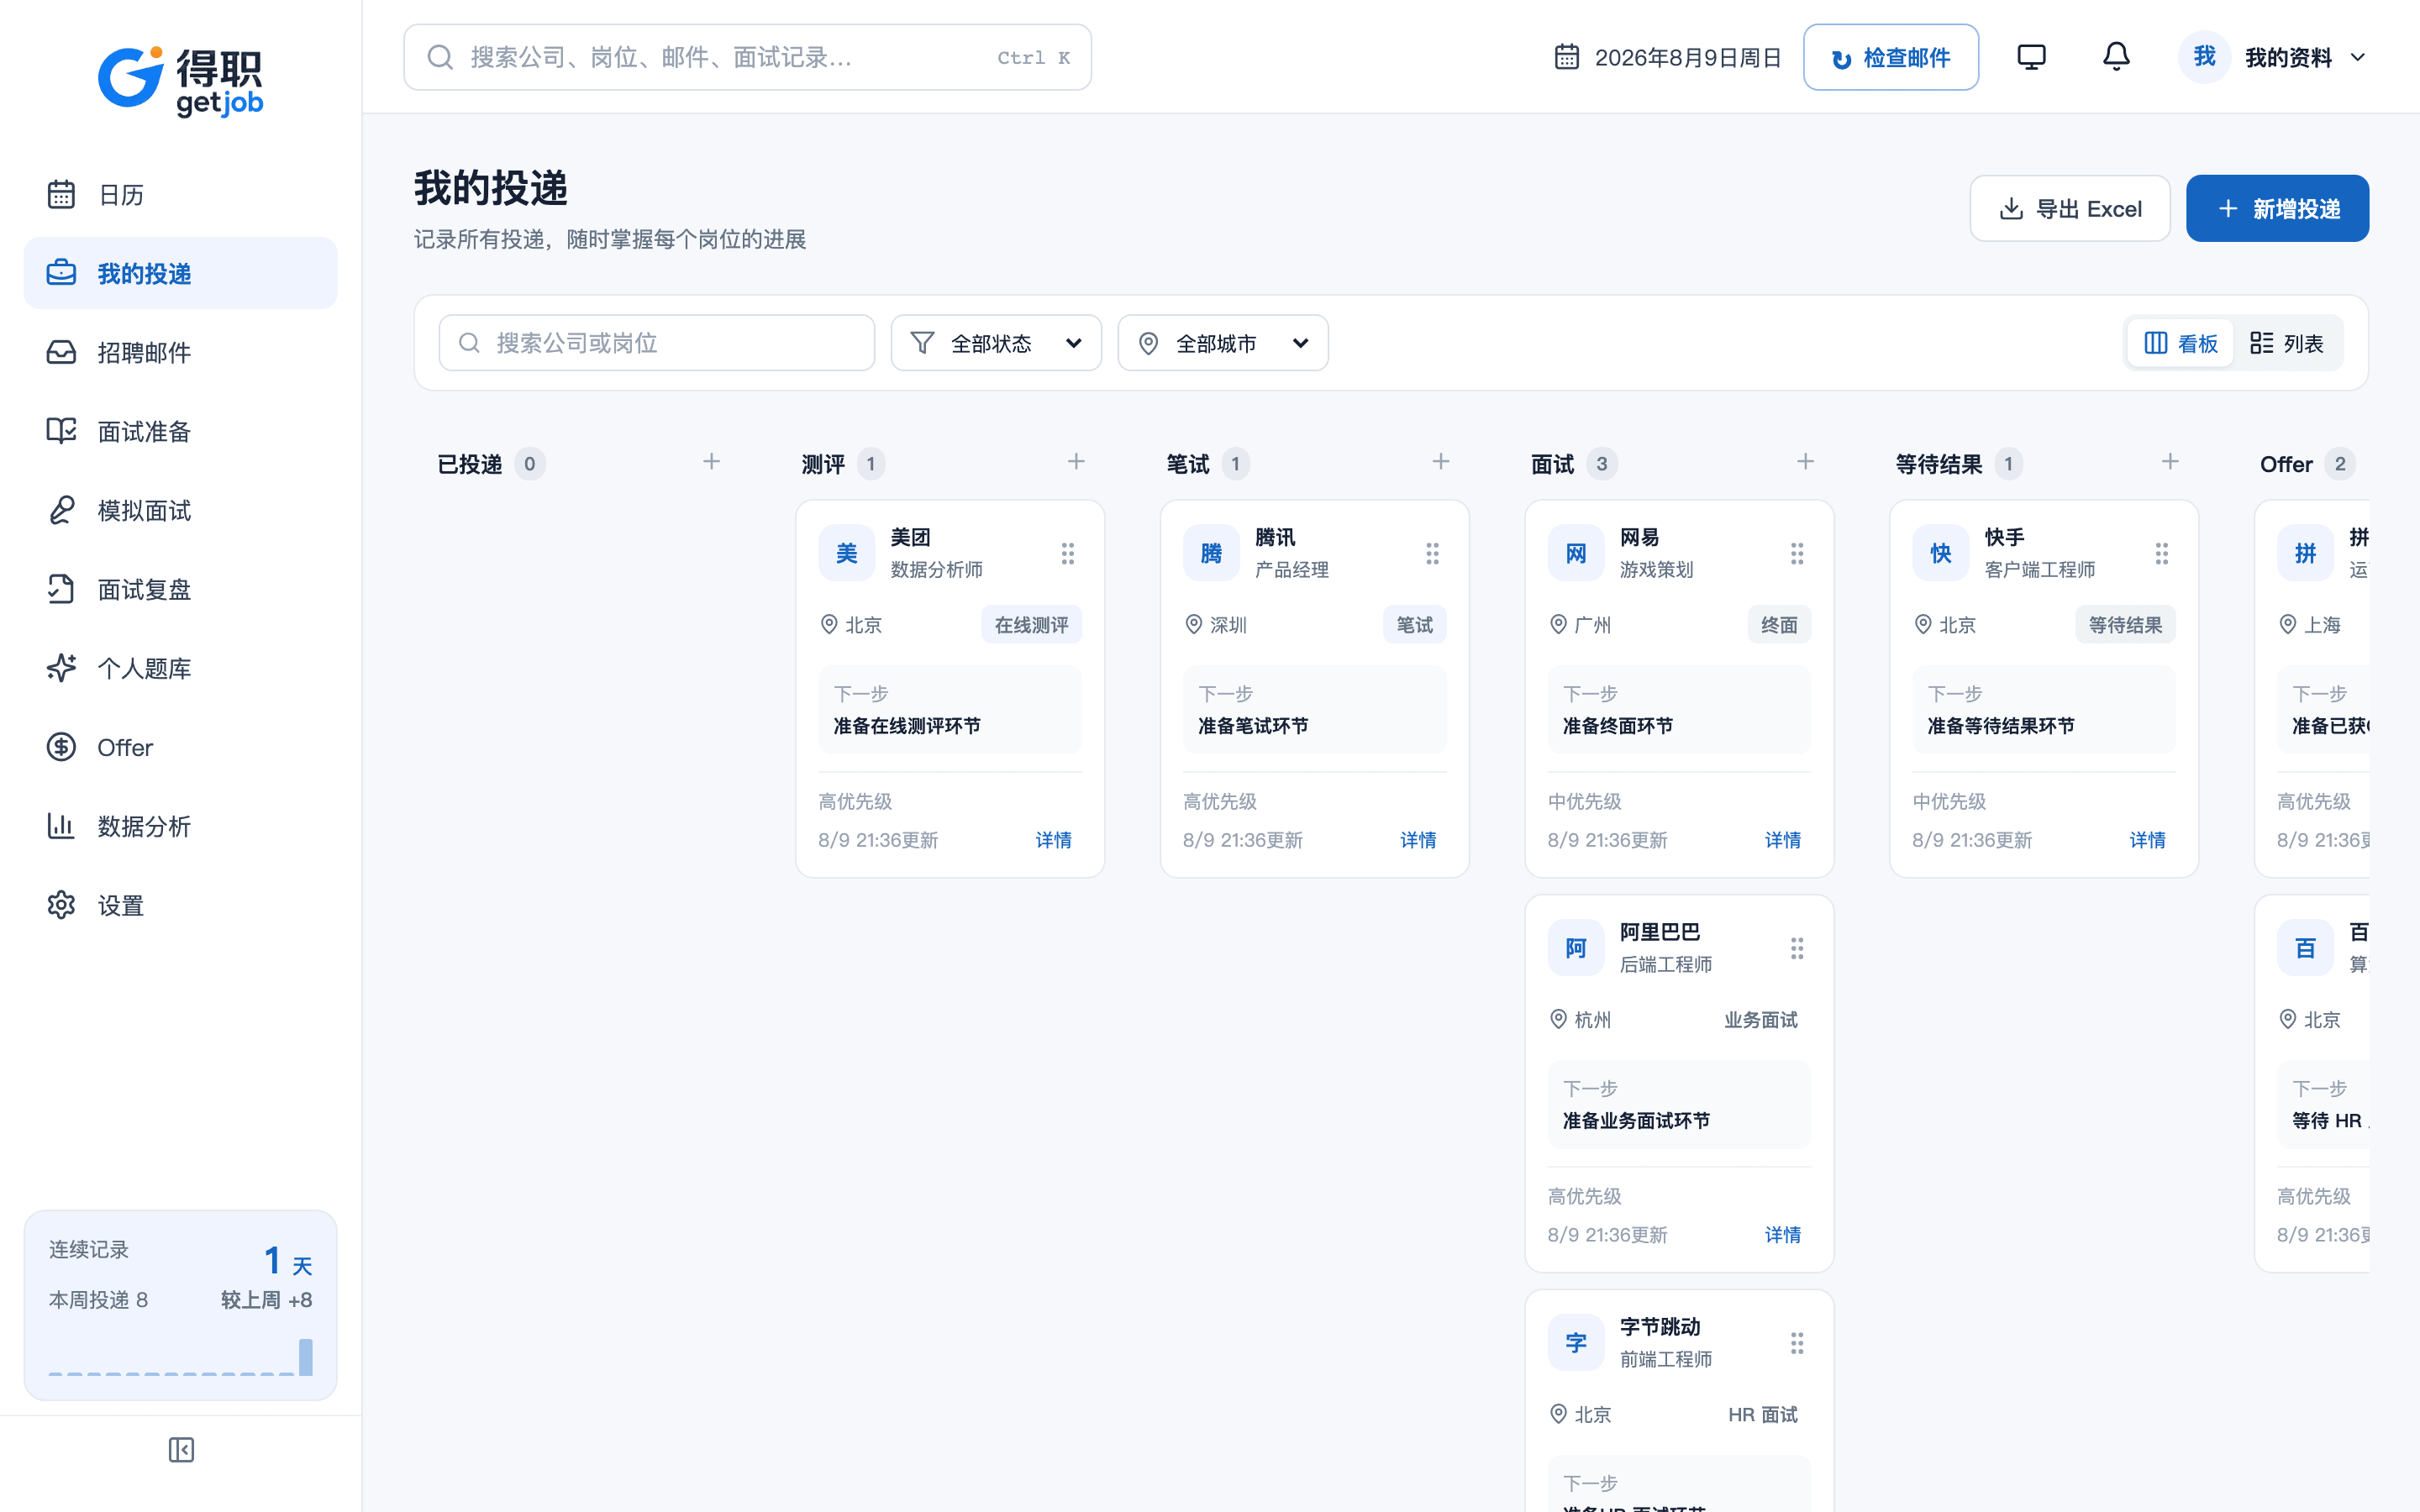Grab the 腾讯 card drag handle
Image resolution: width=2420 pixels, height=1512 pixels.
(1432, 553)
